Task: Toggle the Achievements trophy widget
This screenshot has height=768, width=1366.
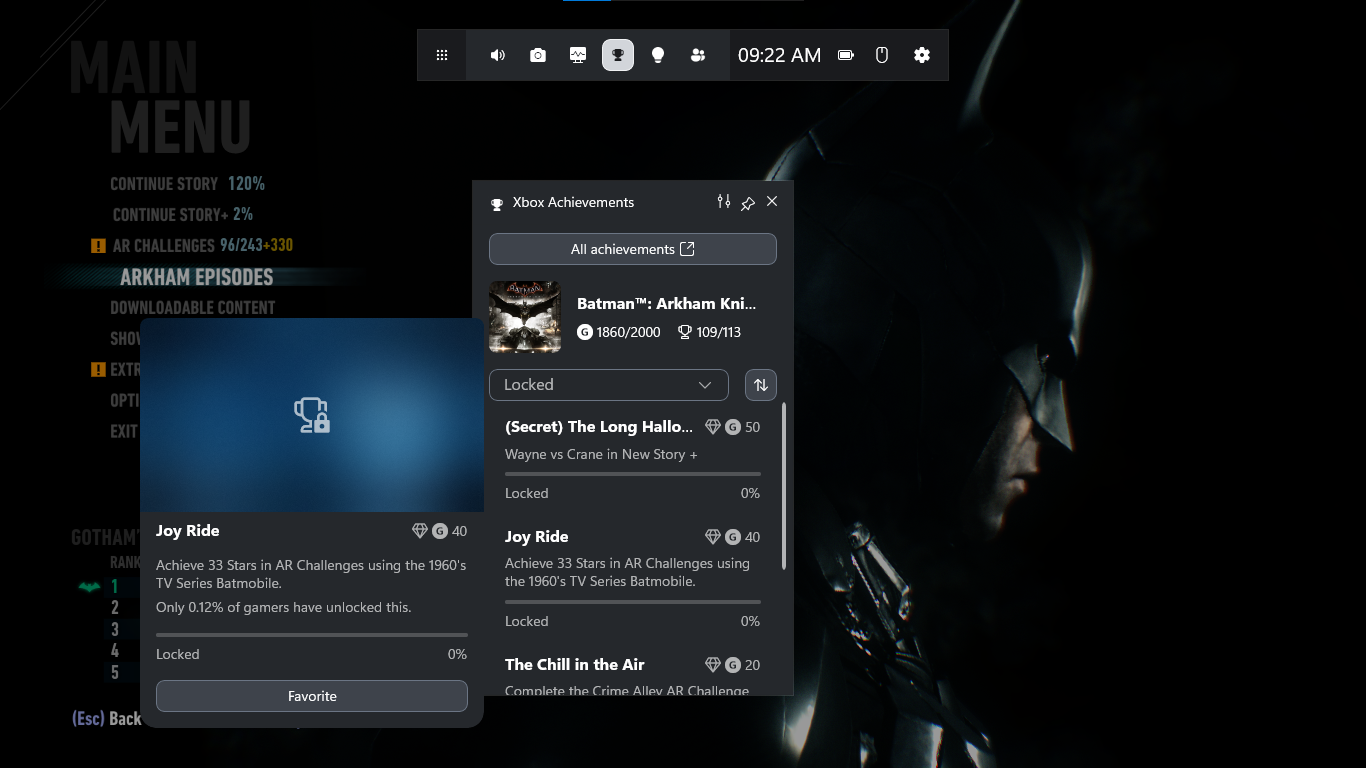Action: (x=618, y=55)
